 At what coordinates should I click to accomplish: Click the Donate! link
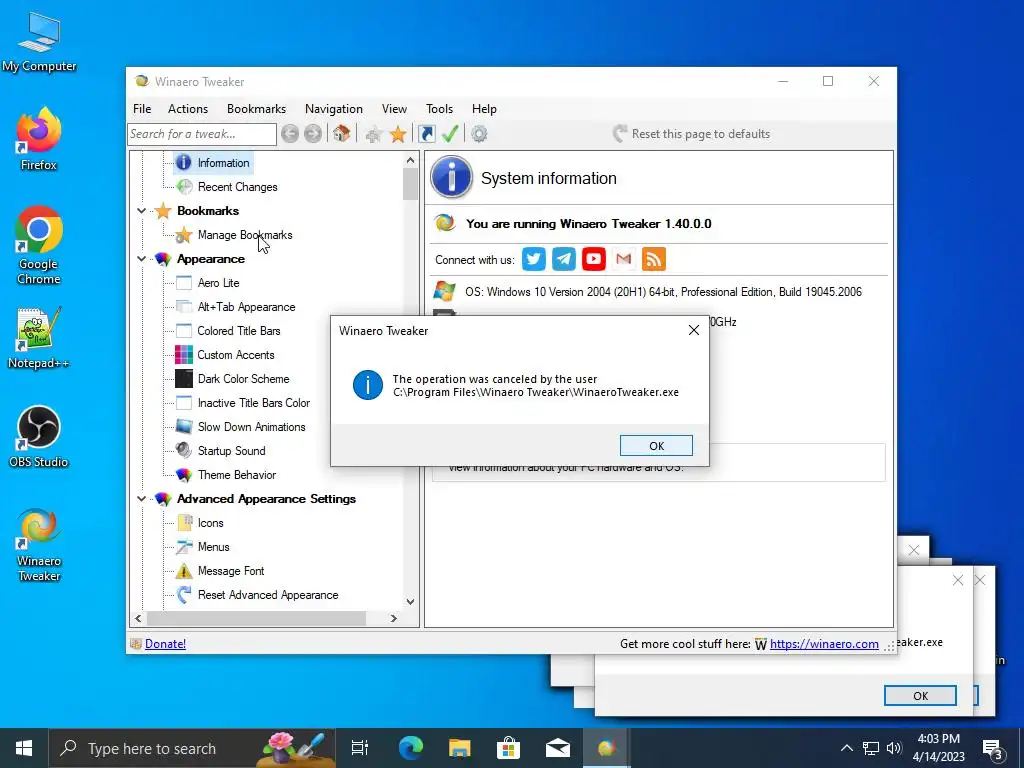click(165, 644)
